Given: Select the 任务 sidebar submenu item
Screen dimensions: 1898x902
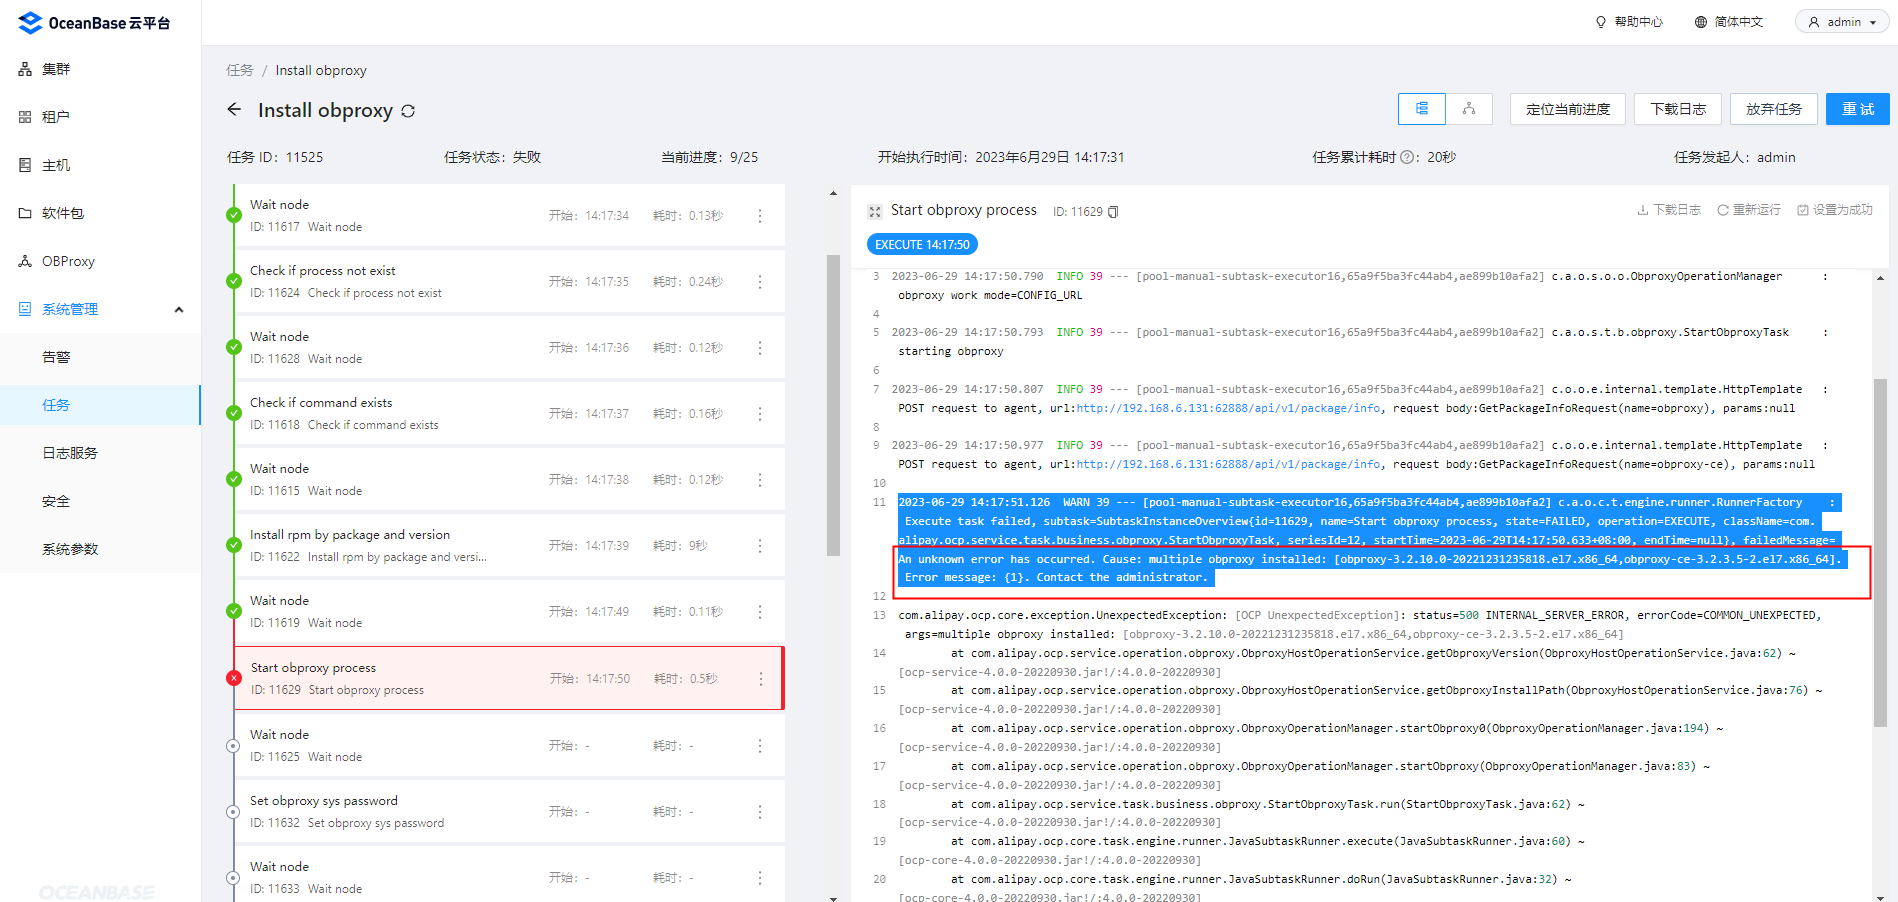Looking at the screenshot, I should point(100,405).
